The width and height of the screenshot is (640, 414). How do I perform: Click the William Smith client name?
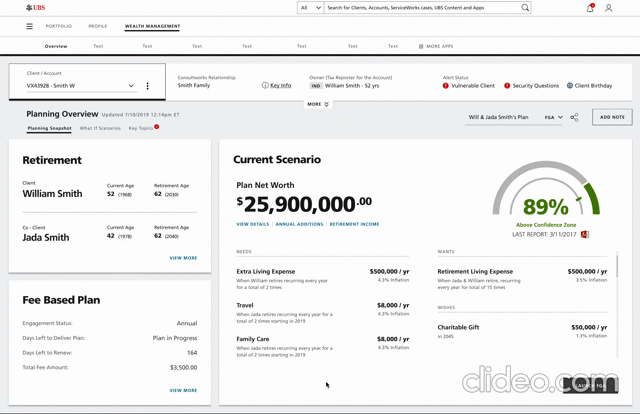52,194
